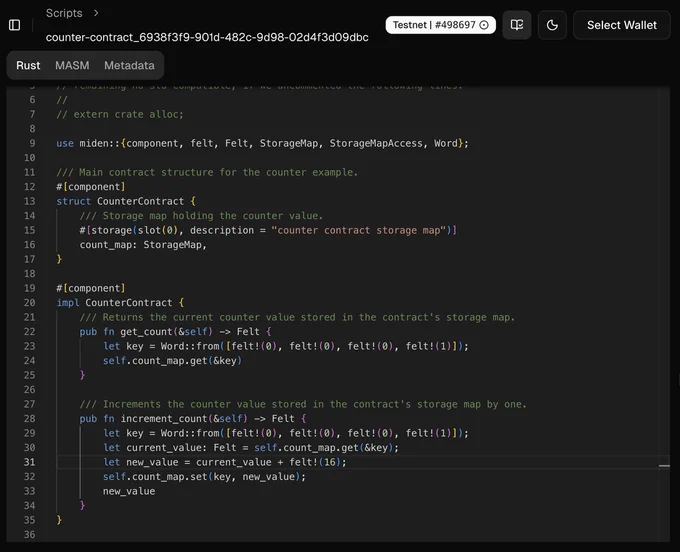Click 'Increments the counter value' comment
The height and width of the screenshot is (552, 680).
pos(303,405)
